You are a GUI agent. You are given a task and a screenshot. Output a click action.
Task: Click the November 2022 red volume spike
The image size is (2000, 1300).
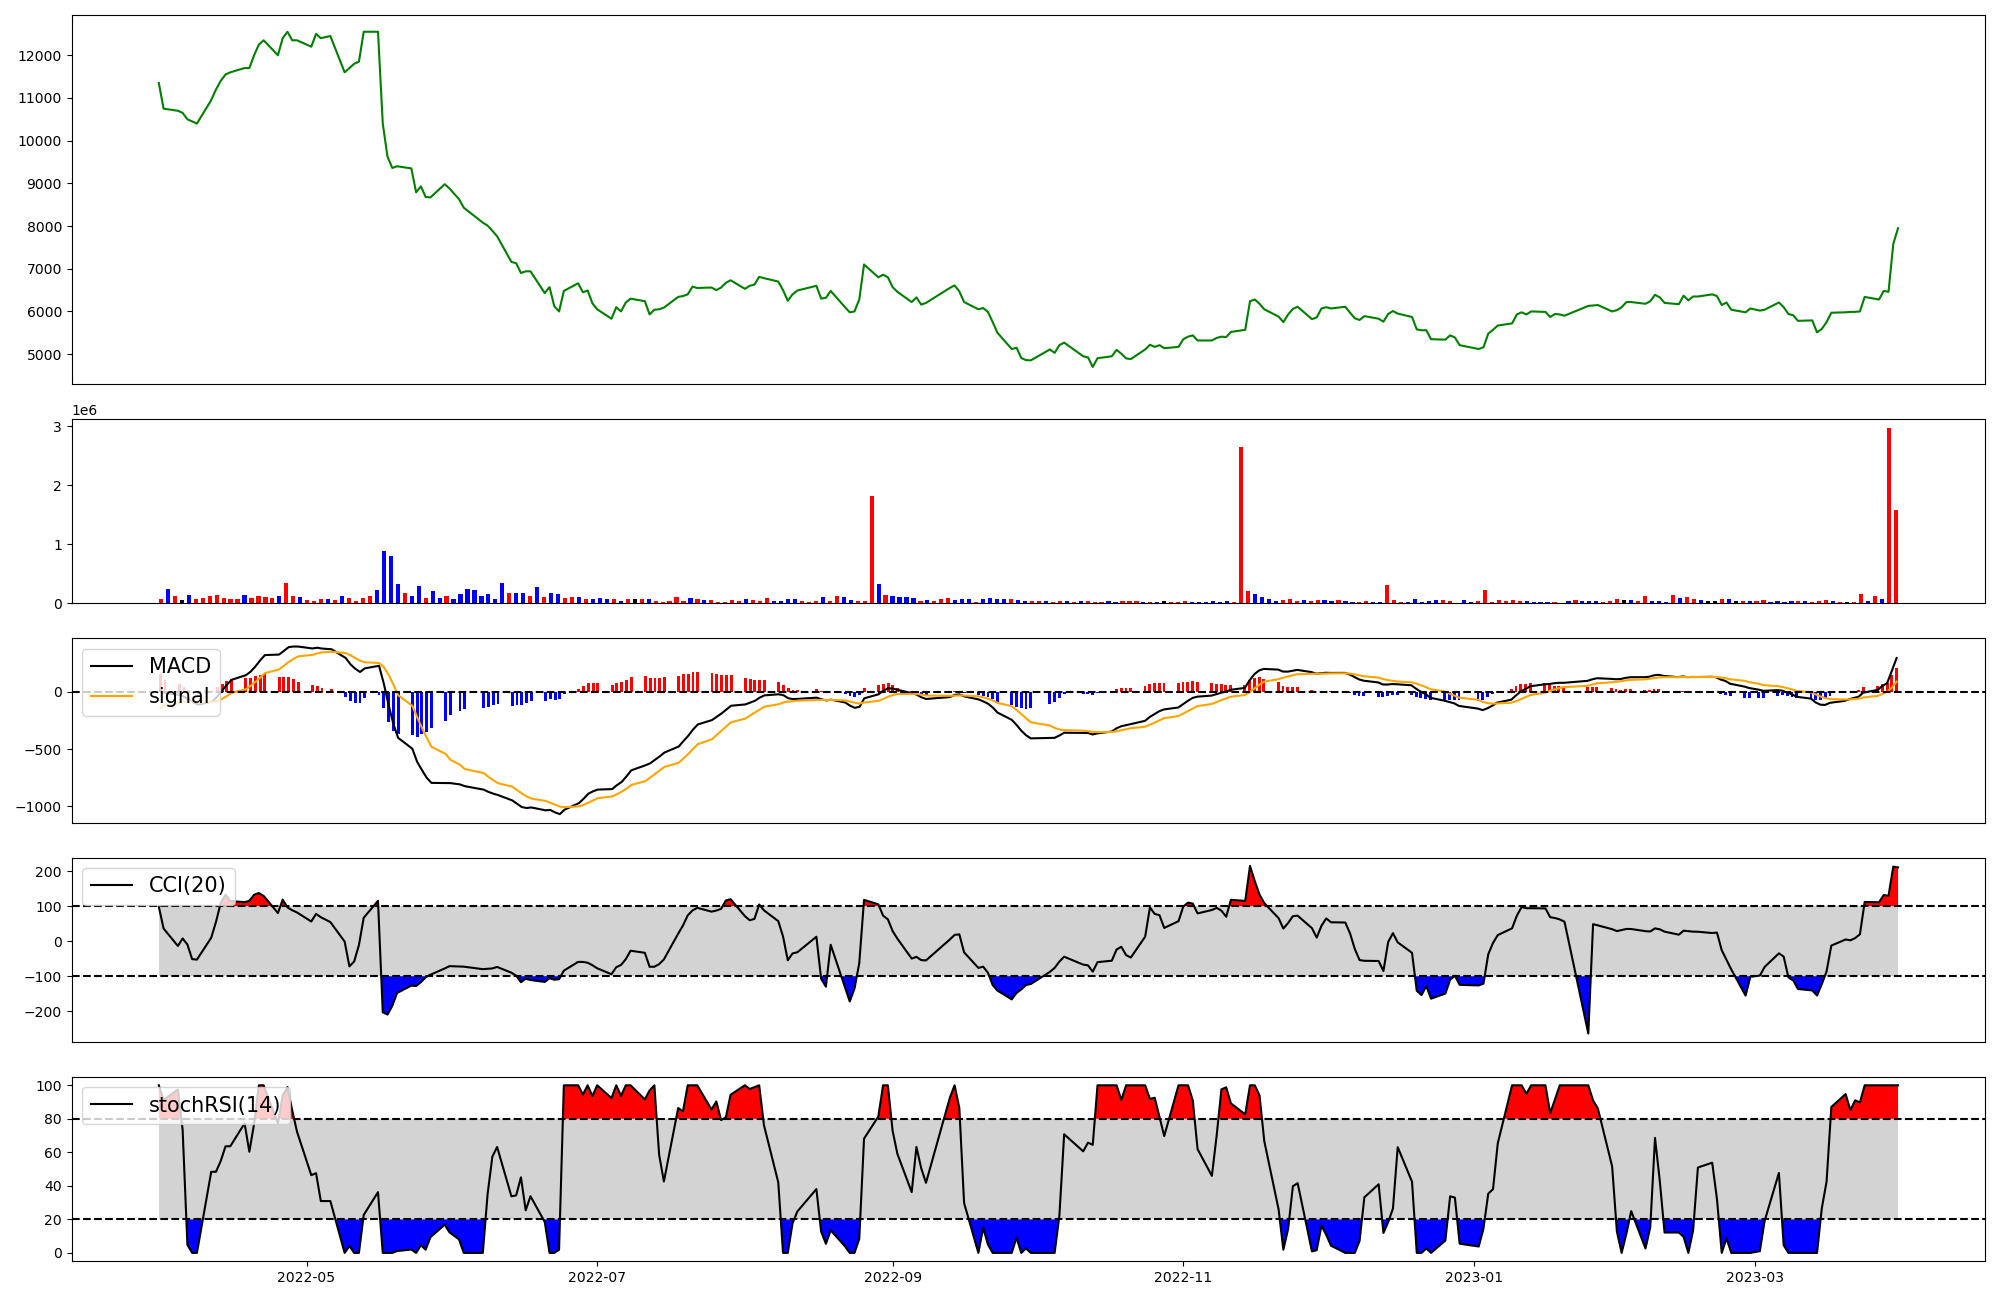[x=1241, y=525]
